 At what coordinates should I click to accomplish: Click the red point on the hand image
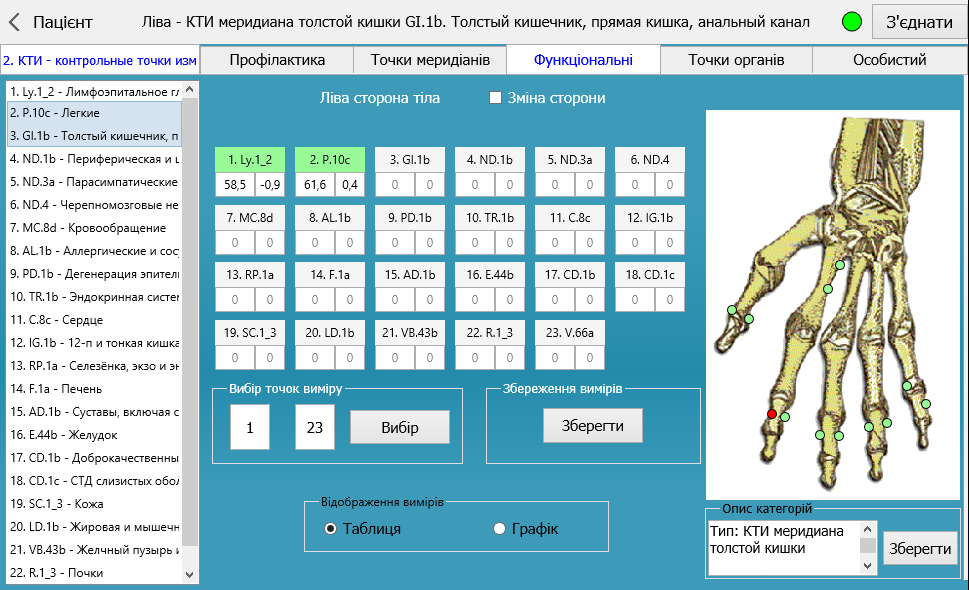[x=771, y=414]
